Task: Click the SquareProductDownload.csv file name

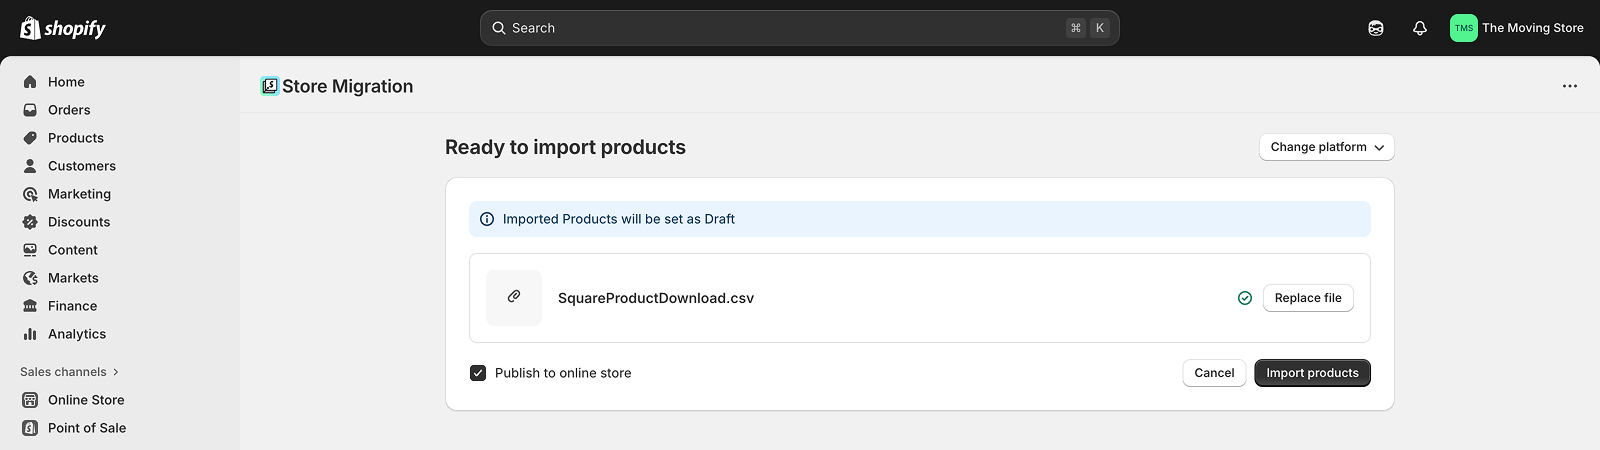Action: pyautogui.click(x=656, y=298)
